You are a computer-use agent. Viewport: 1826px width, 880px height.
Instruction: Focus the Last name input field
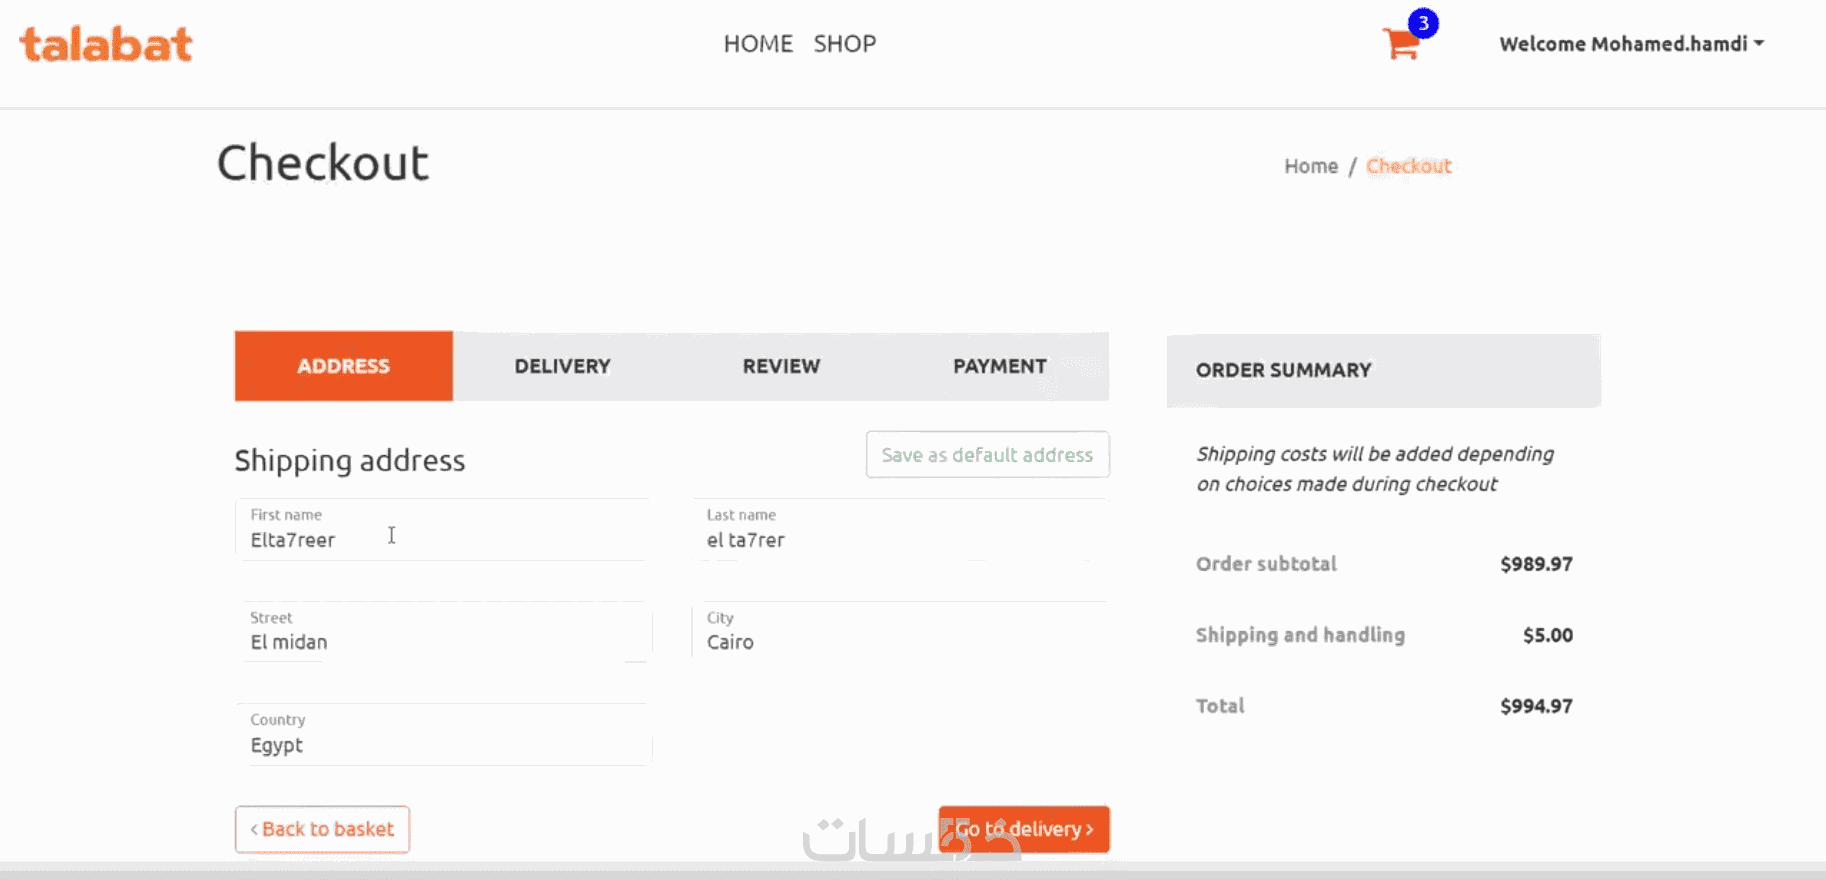(900, 540)
